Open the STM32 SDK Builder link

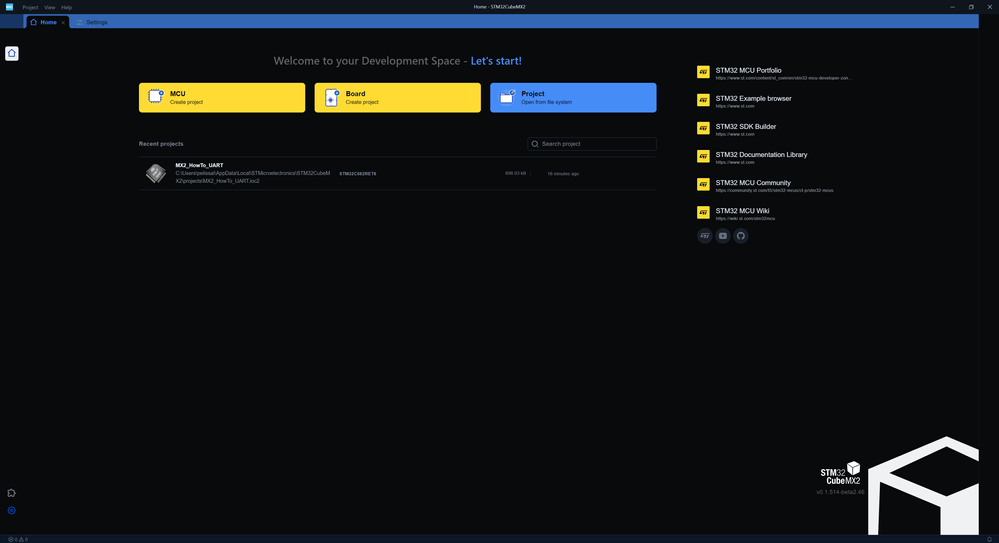tap(745, 126)
